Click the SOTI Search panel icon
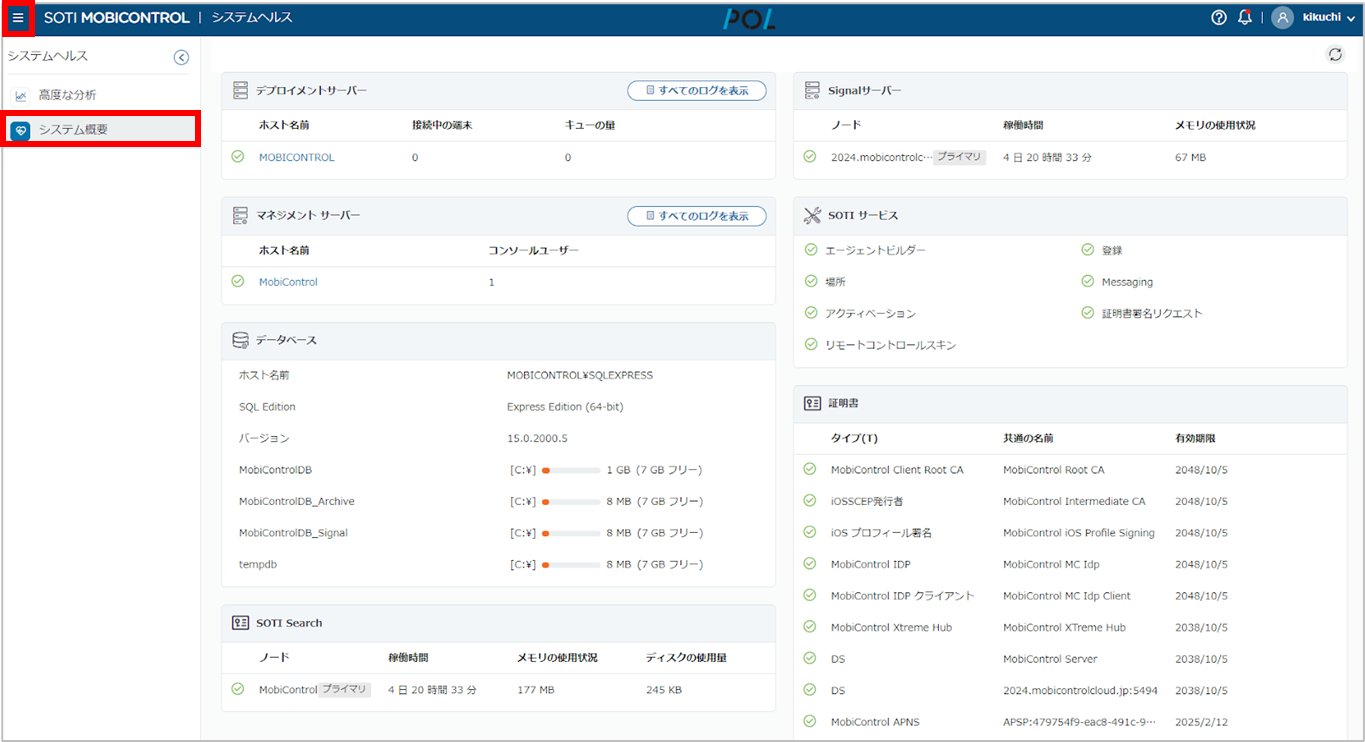The image size is (1365, 742). click(x=240, y=623)
